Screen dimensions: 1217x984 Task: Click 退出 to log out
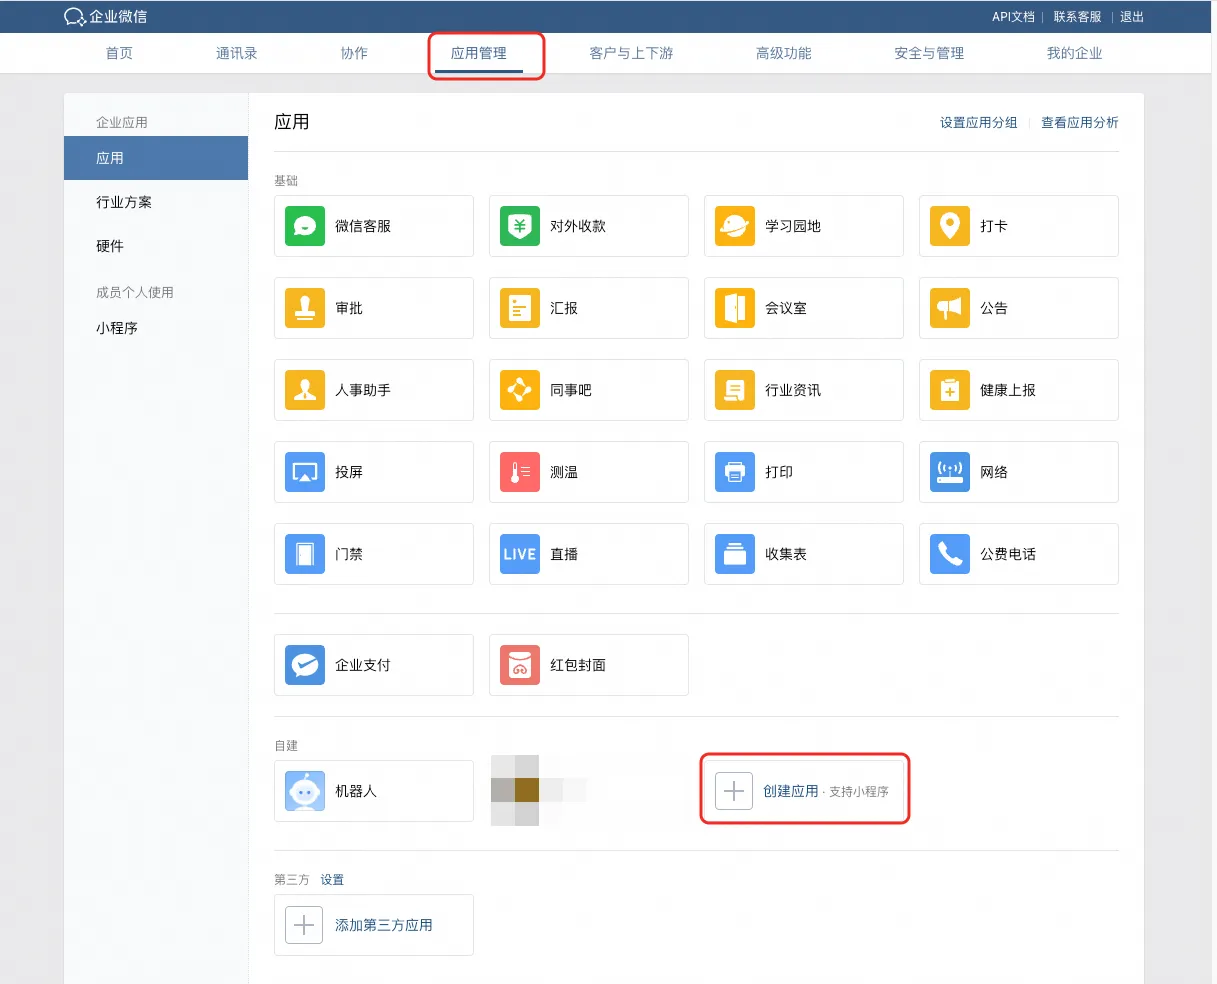pos(1132,17)
